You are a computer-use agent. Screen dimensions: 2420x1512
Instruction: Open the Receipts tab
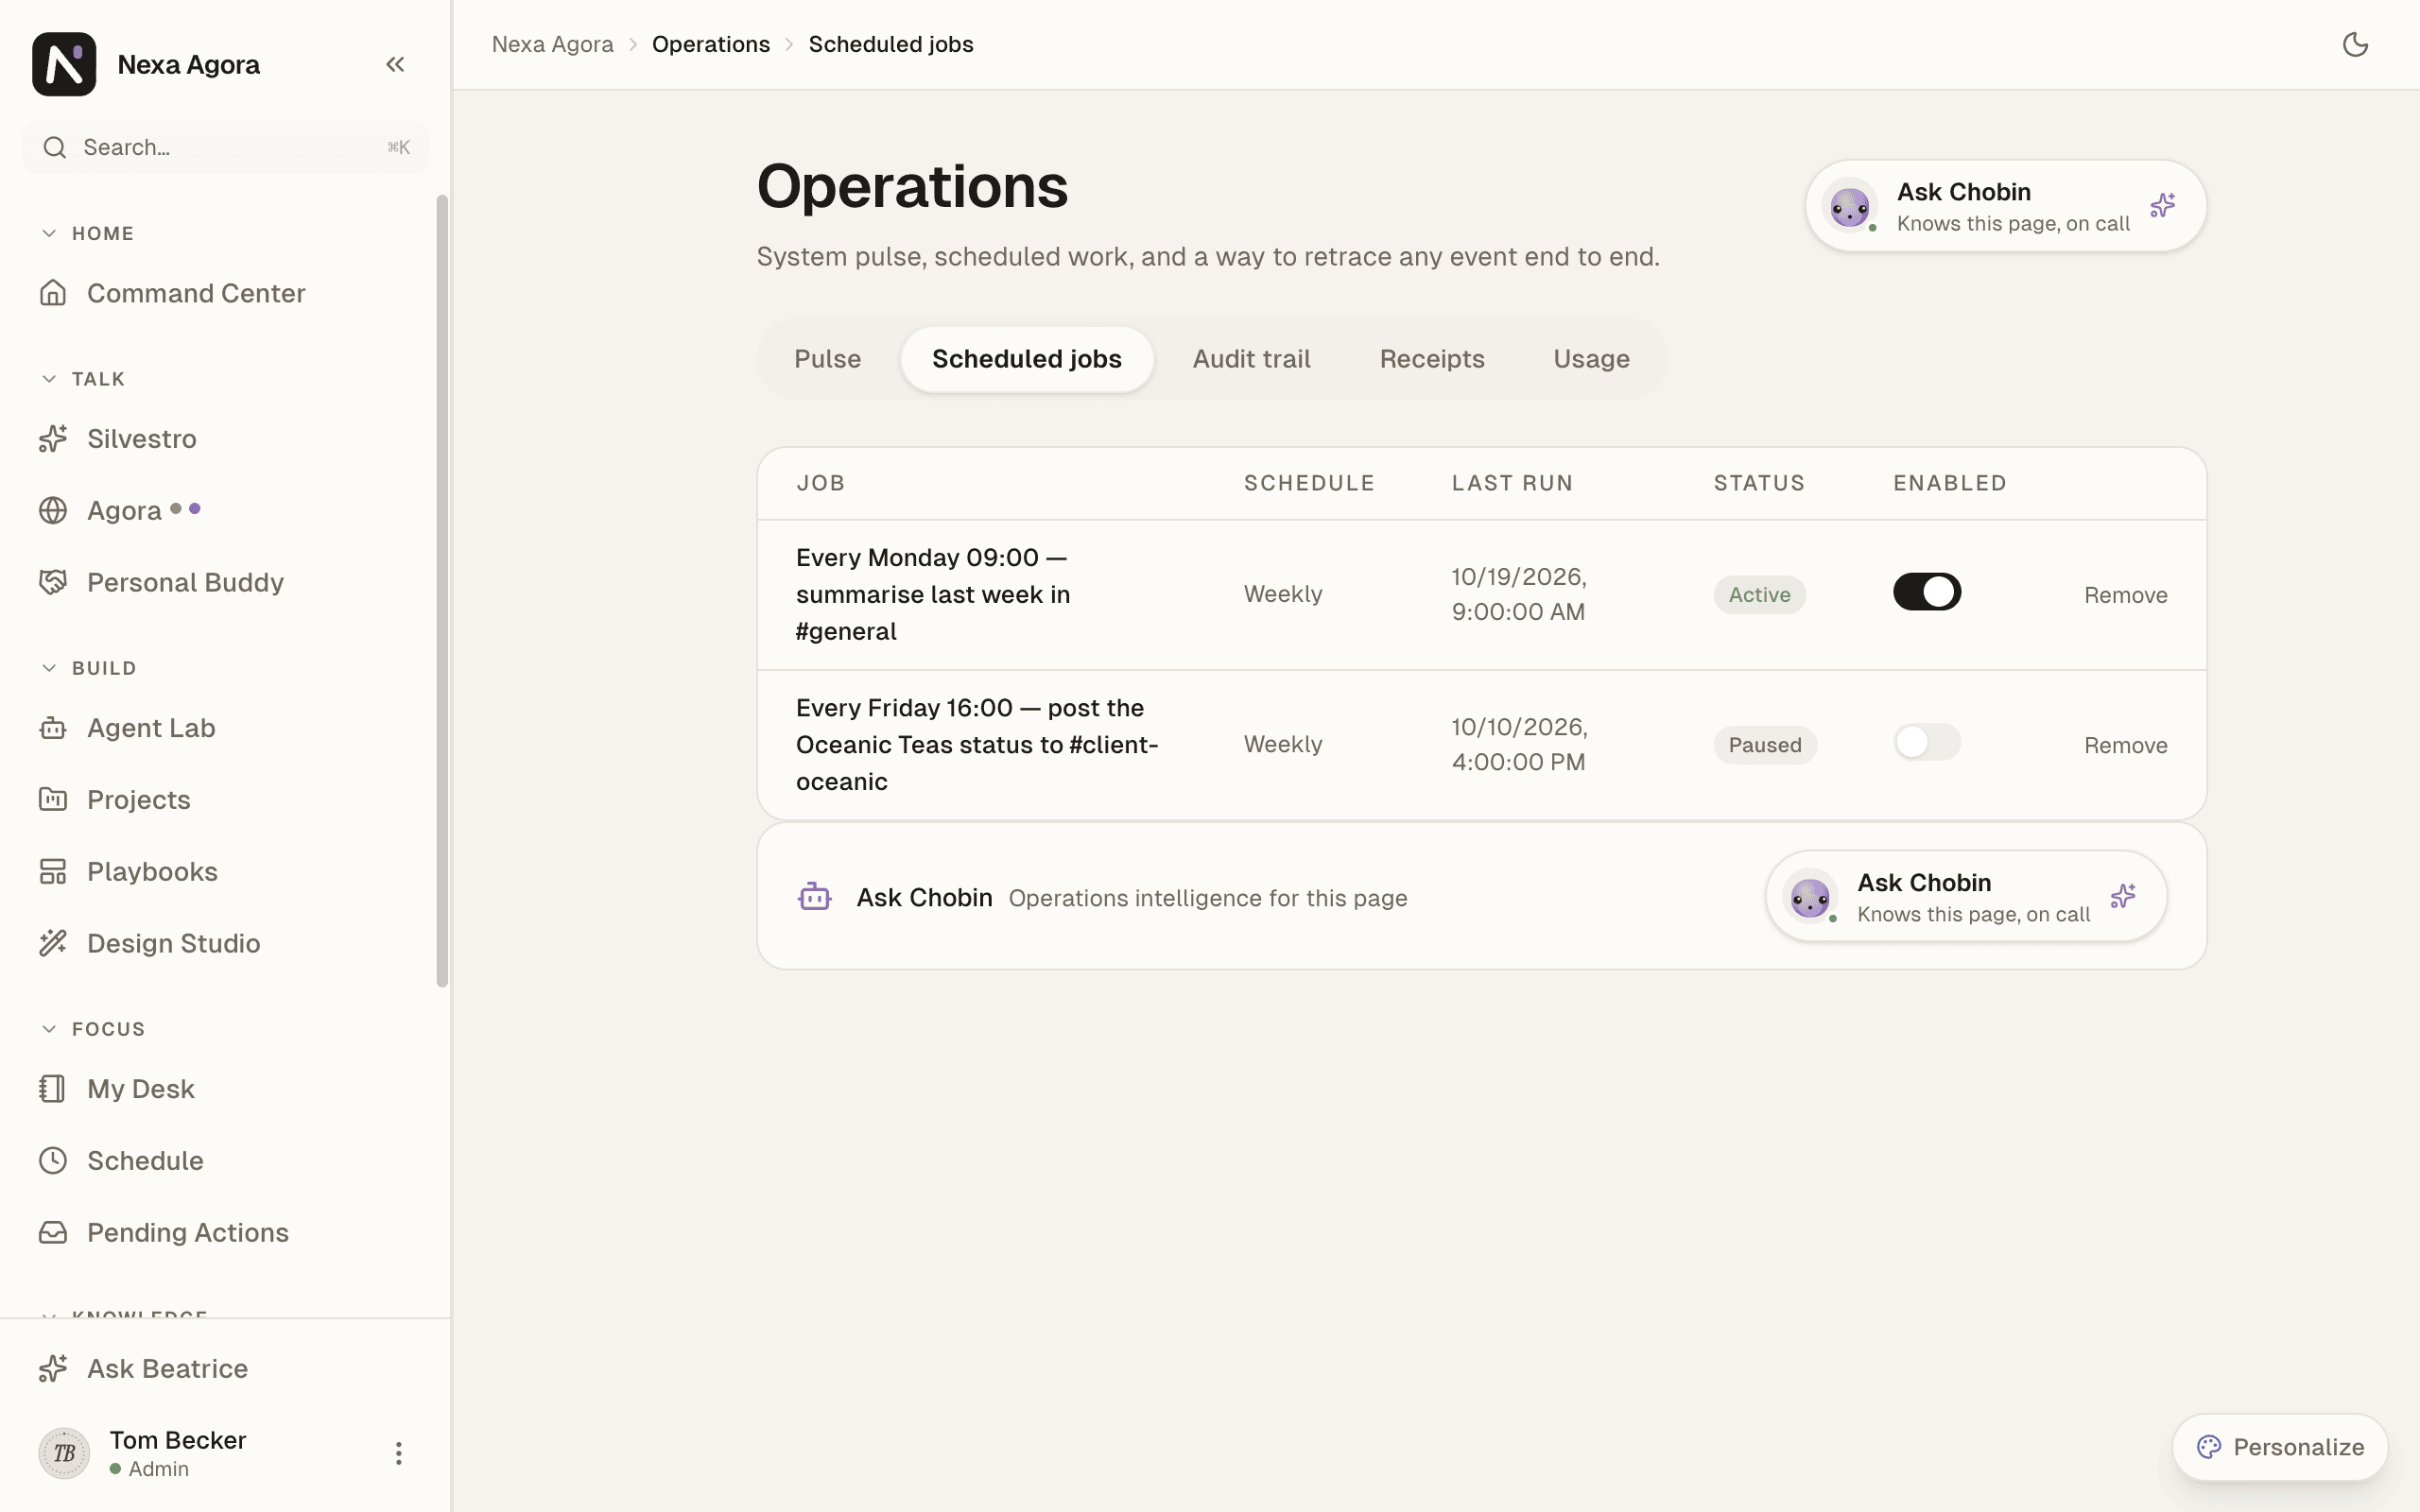coord(1432,359)
